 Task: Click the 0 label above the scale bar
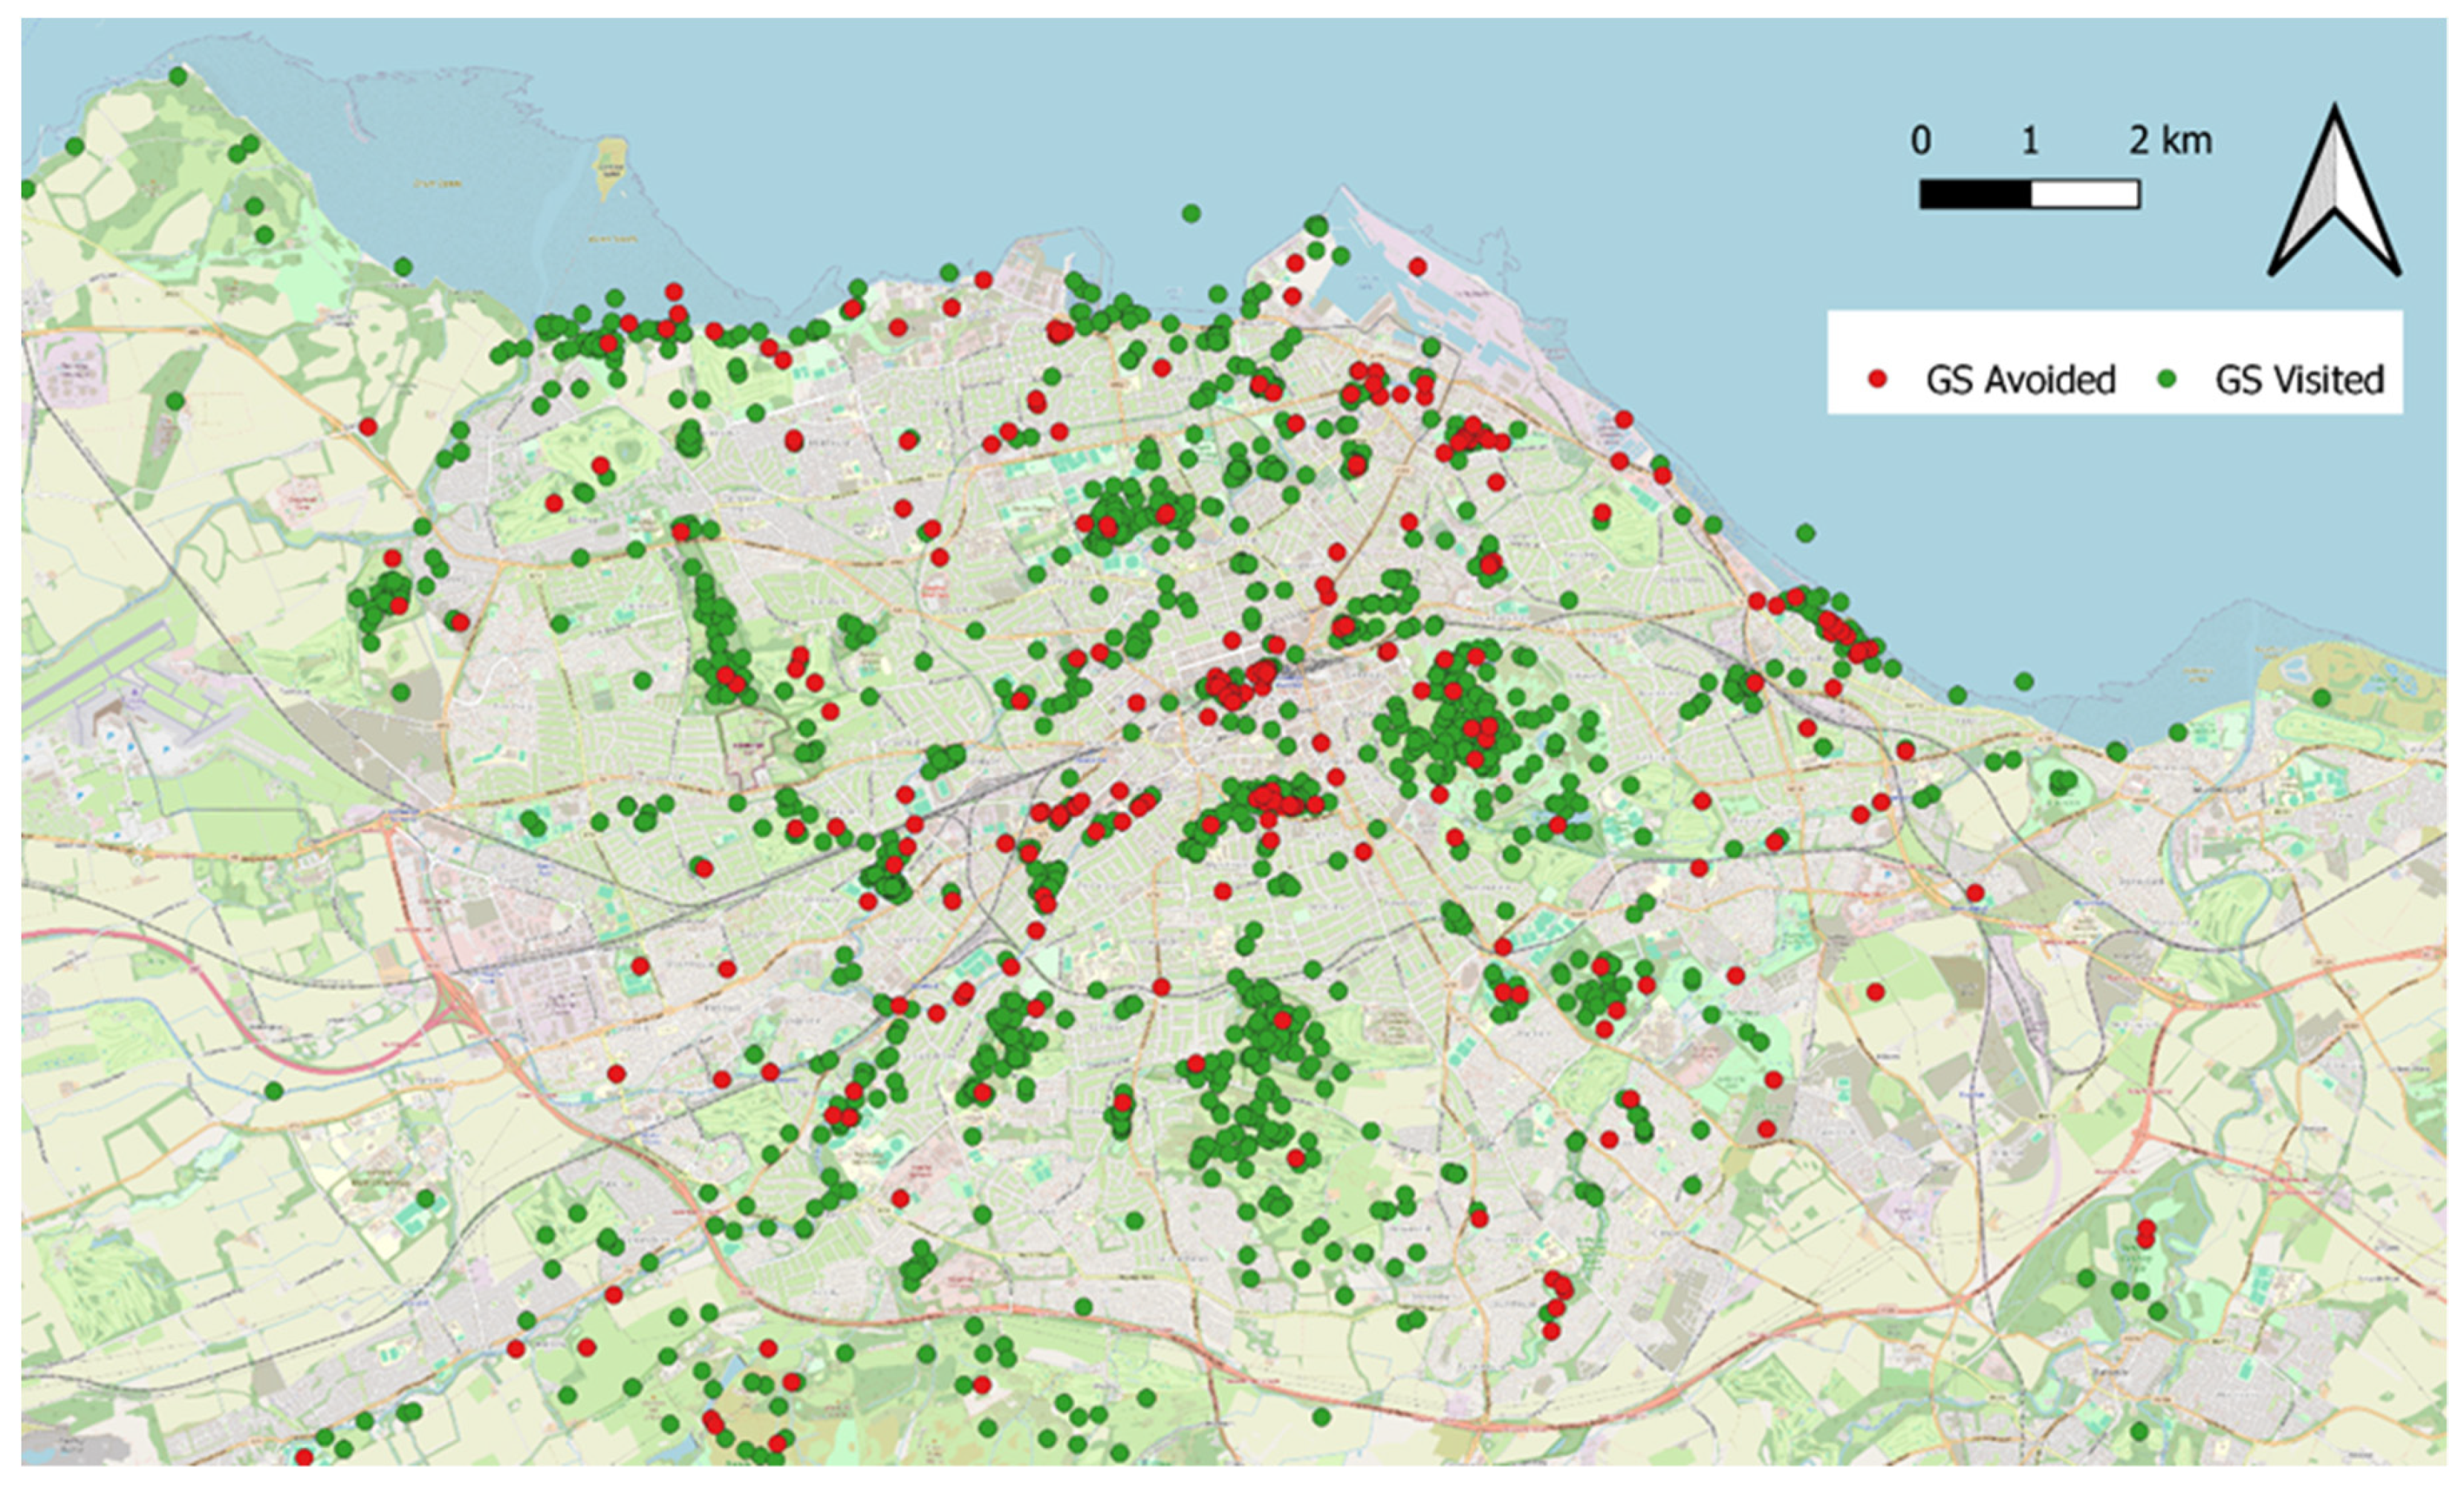1920,141
